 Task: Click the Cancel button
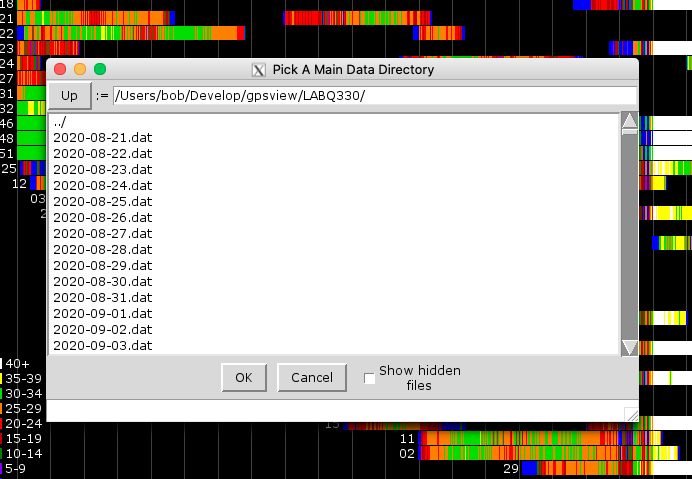312,377
